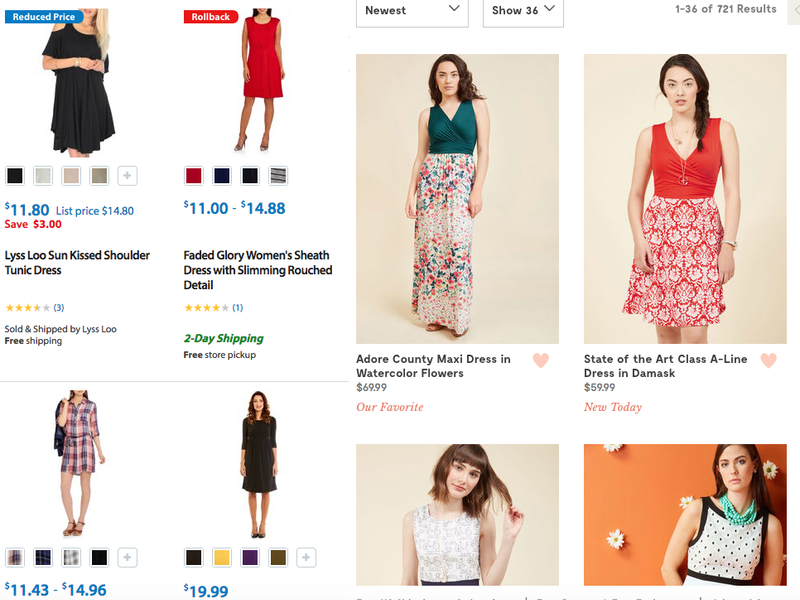Click the red Rollback badge
The height and width of the screenshot is (600, 800).
point(209,16)
